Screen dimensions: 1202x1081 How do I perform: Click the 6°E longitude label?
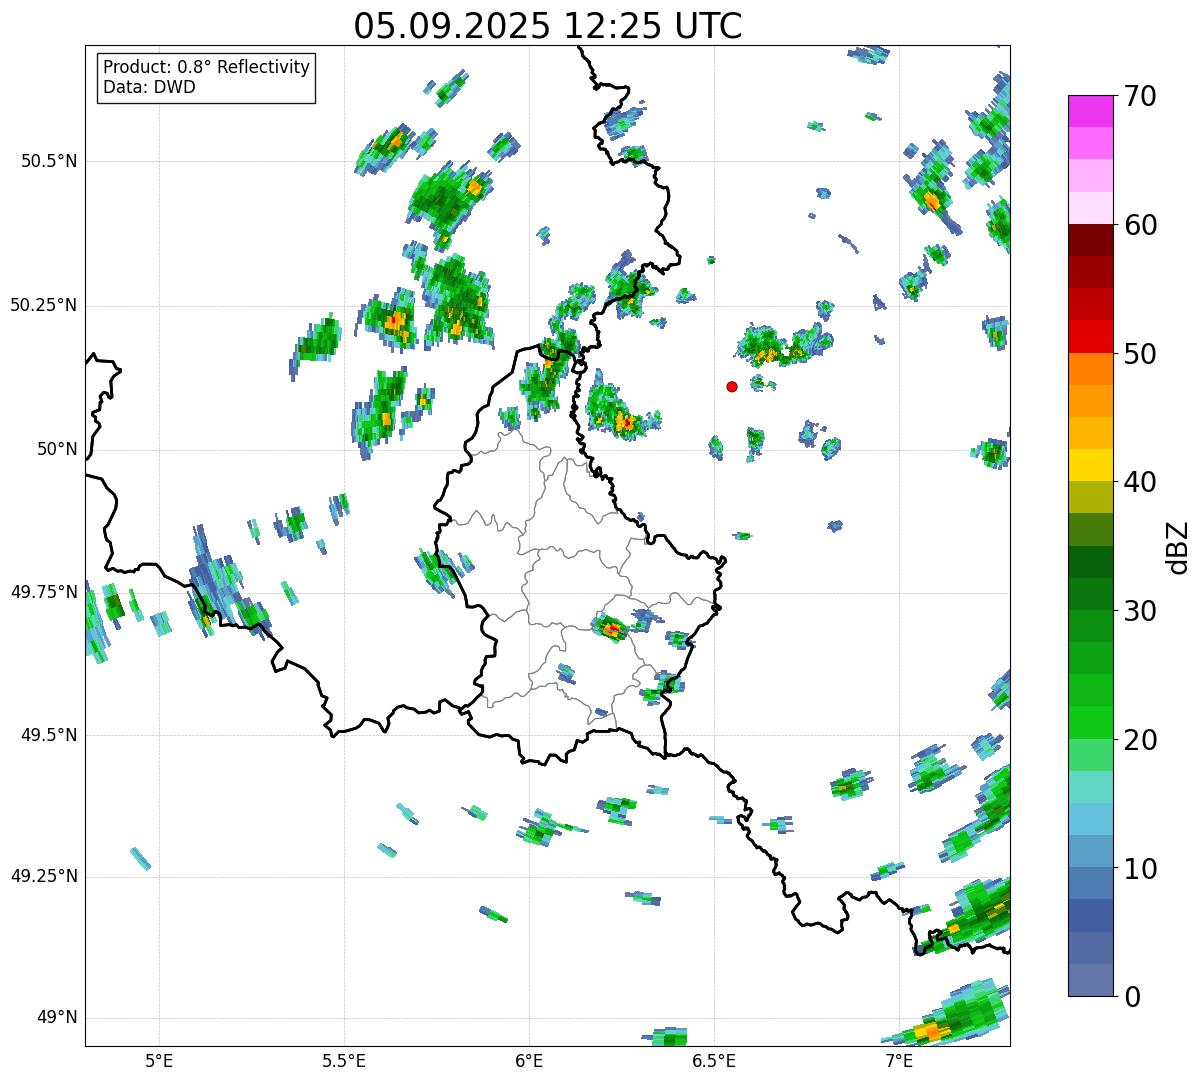pyautogui.click(x=529, y=1060)
